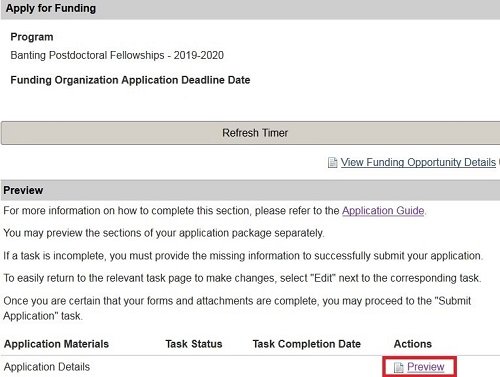The height and width of the screenshot is (377, 500).
Task: Click the document icon beside View Funding Opportunity Details
Action: coord(332,162)
